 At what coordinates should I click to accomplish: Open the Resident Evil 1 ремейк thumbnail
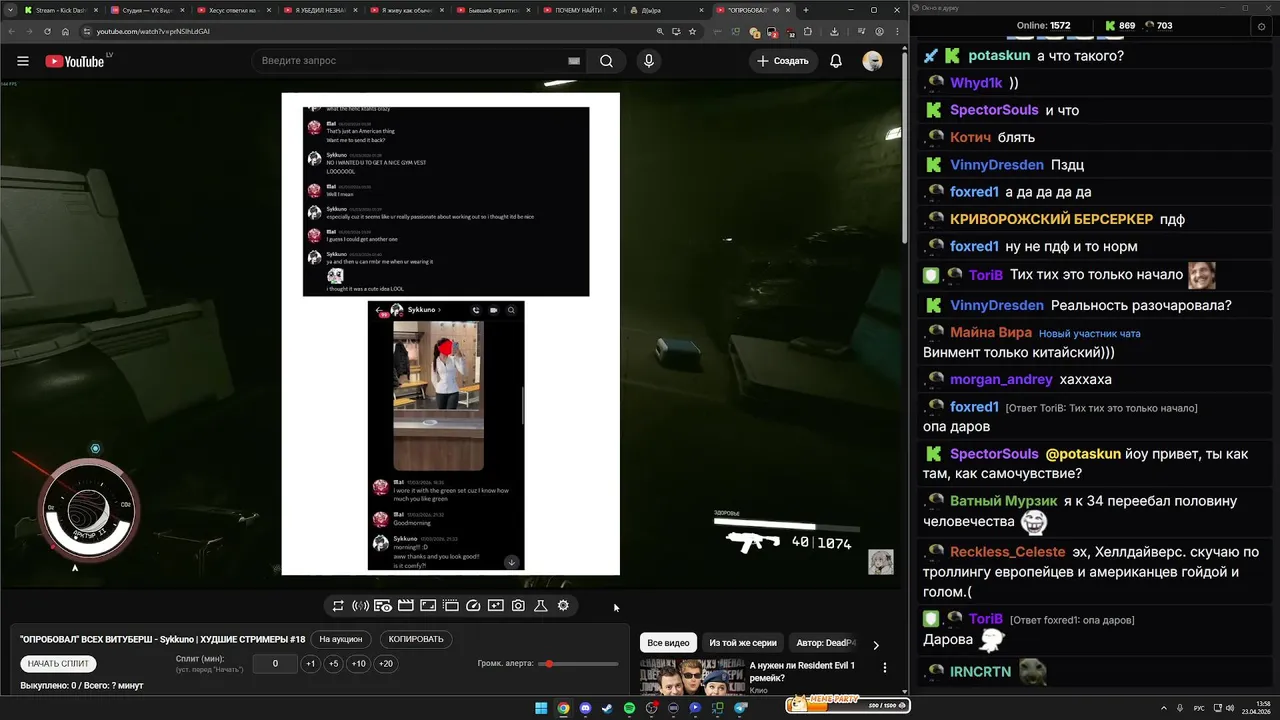pyautogui.click(x=691, y=677)
